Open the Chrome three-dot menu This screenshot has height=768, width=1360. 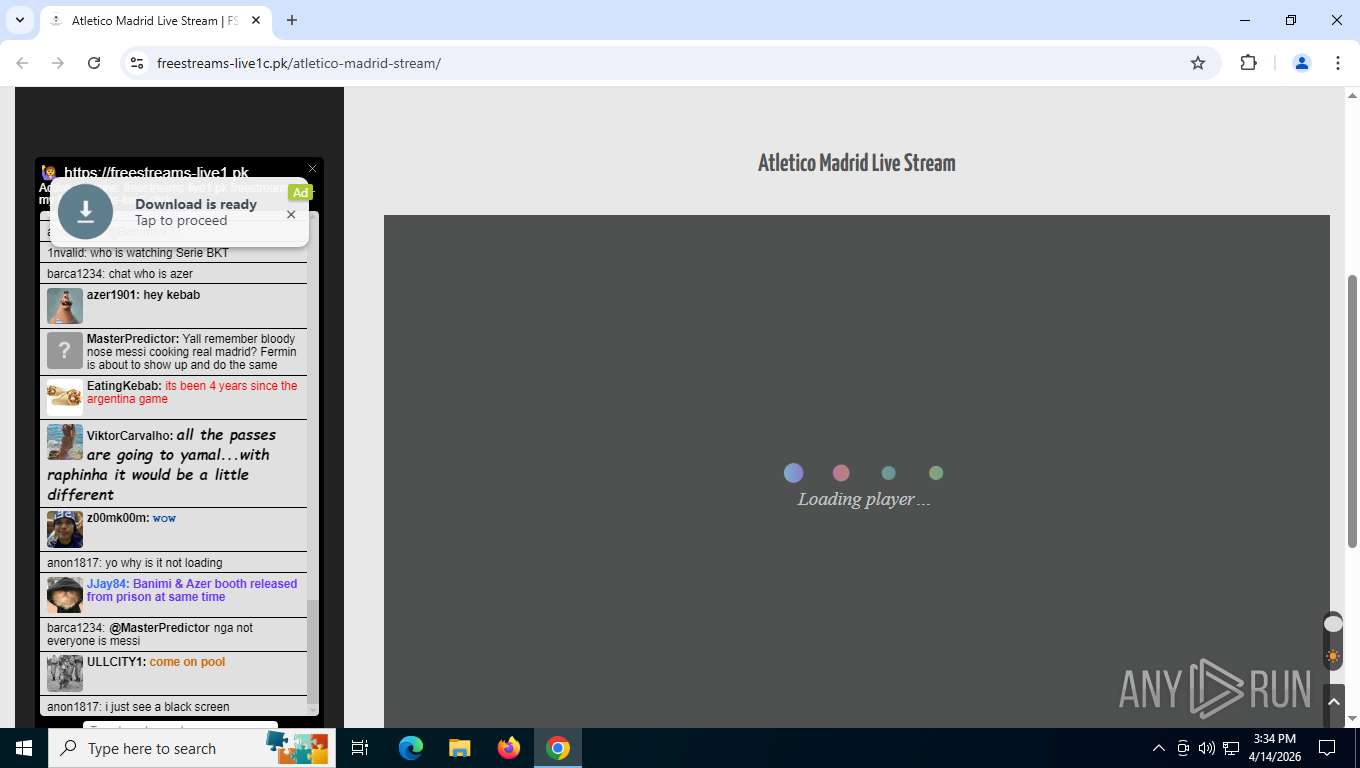point(1338,63)
